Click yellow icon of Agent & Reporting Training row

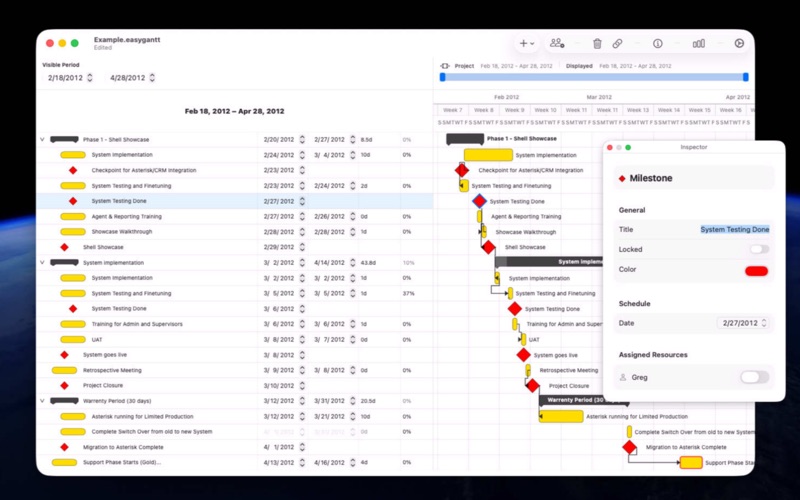pyautogui.click(x=73, y=216)
